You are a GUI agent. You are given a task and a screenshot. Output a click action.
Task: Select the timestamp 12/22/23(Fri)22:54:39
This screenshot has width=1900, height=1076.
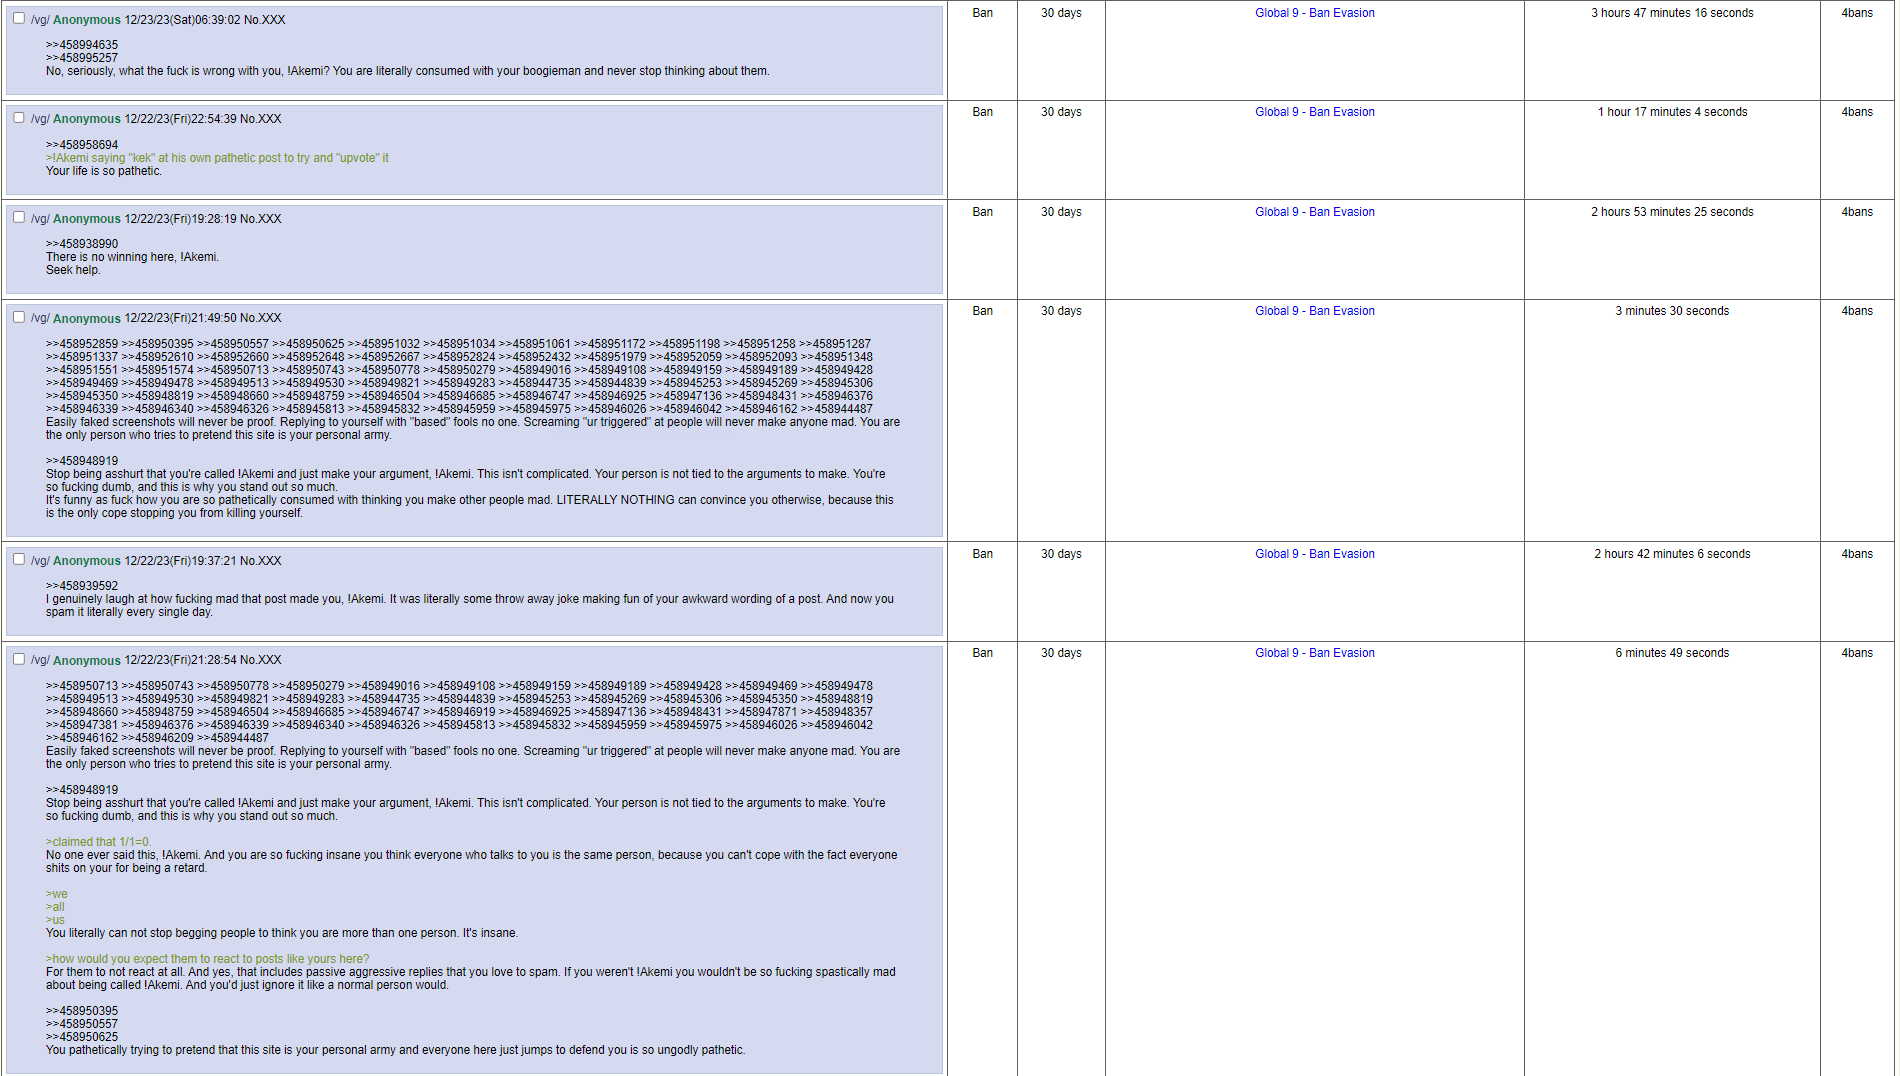[181, 119]
